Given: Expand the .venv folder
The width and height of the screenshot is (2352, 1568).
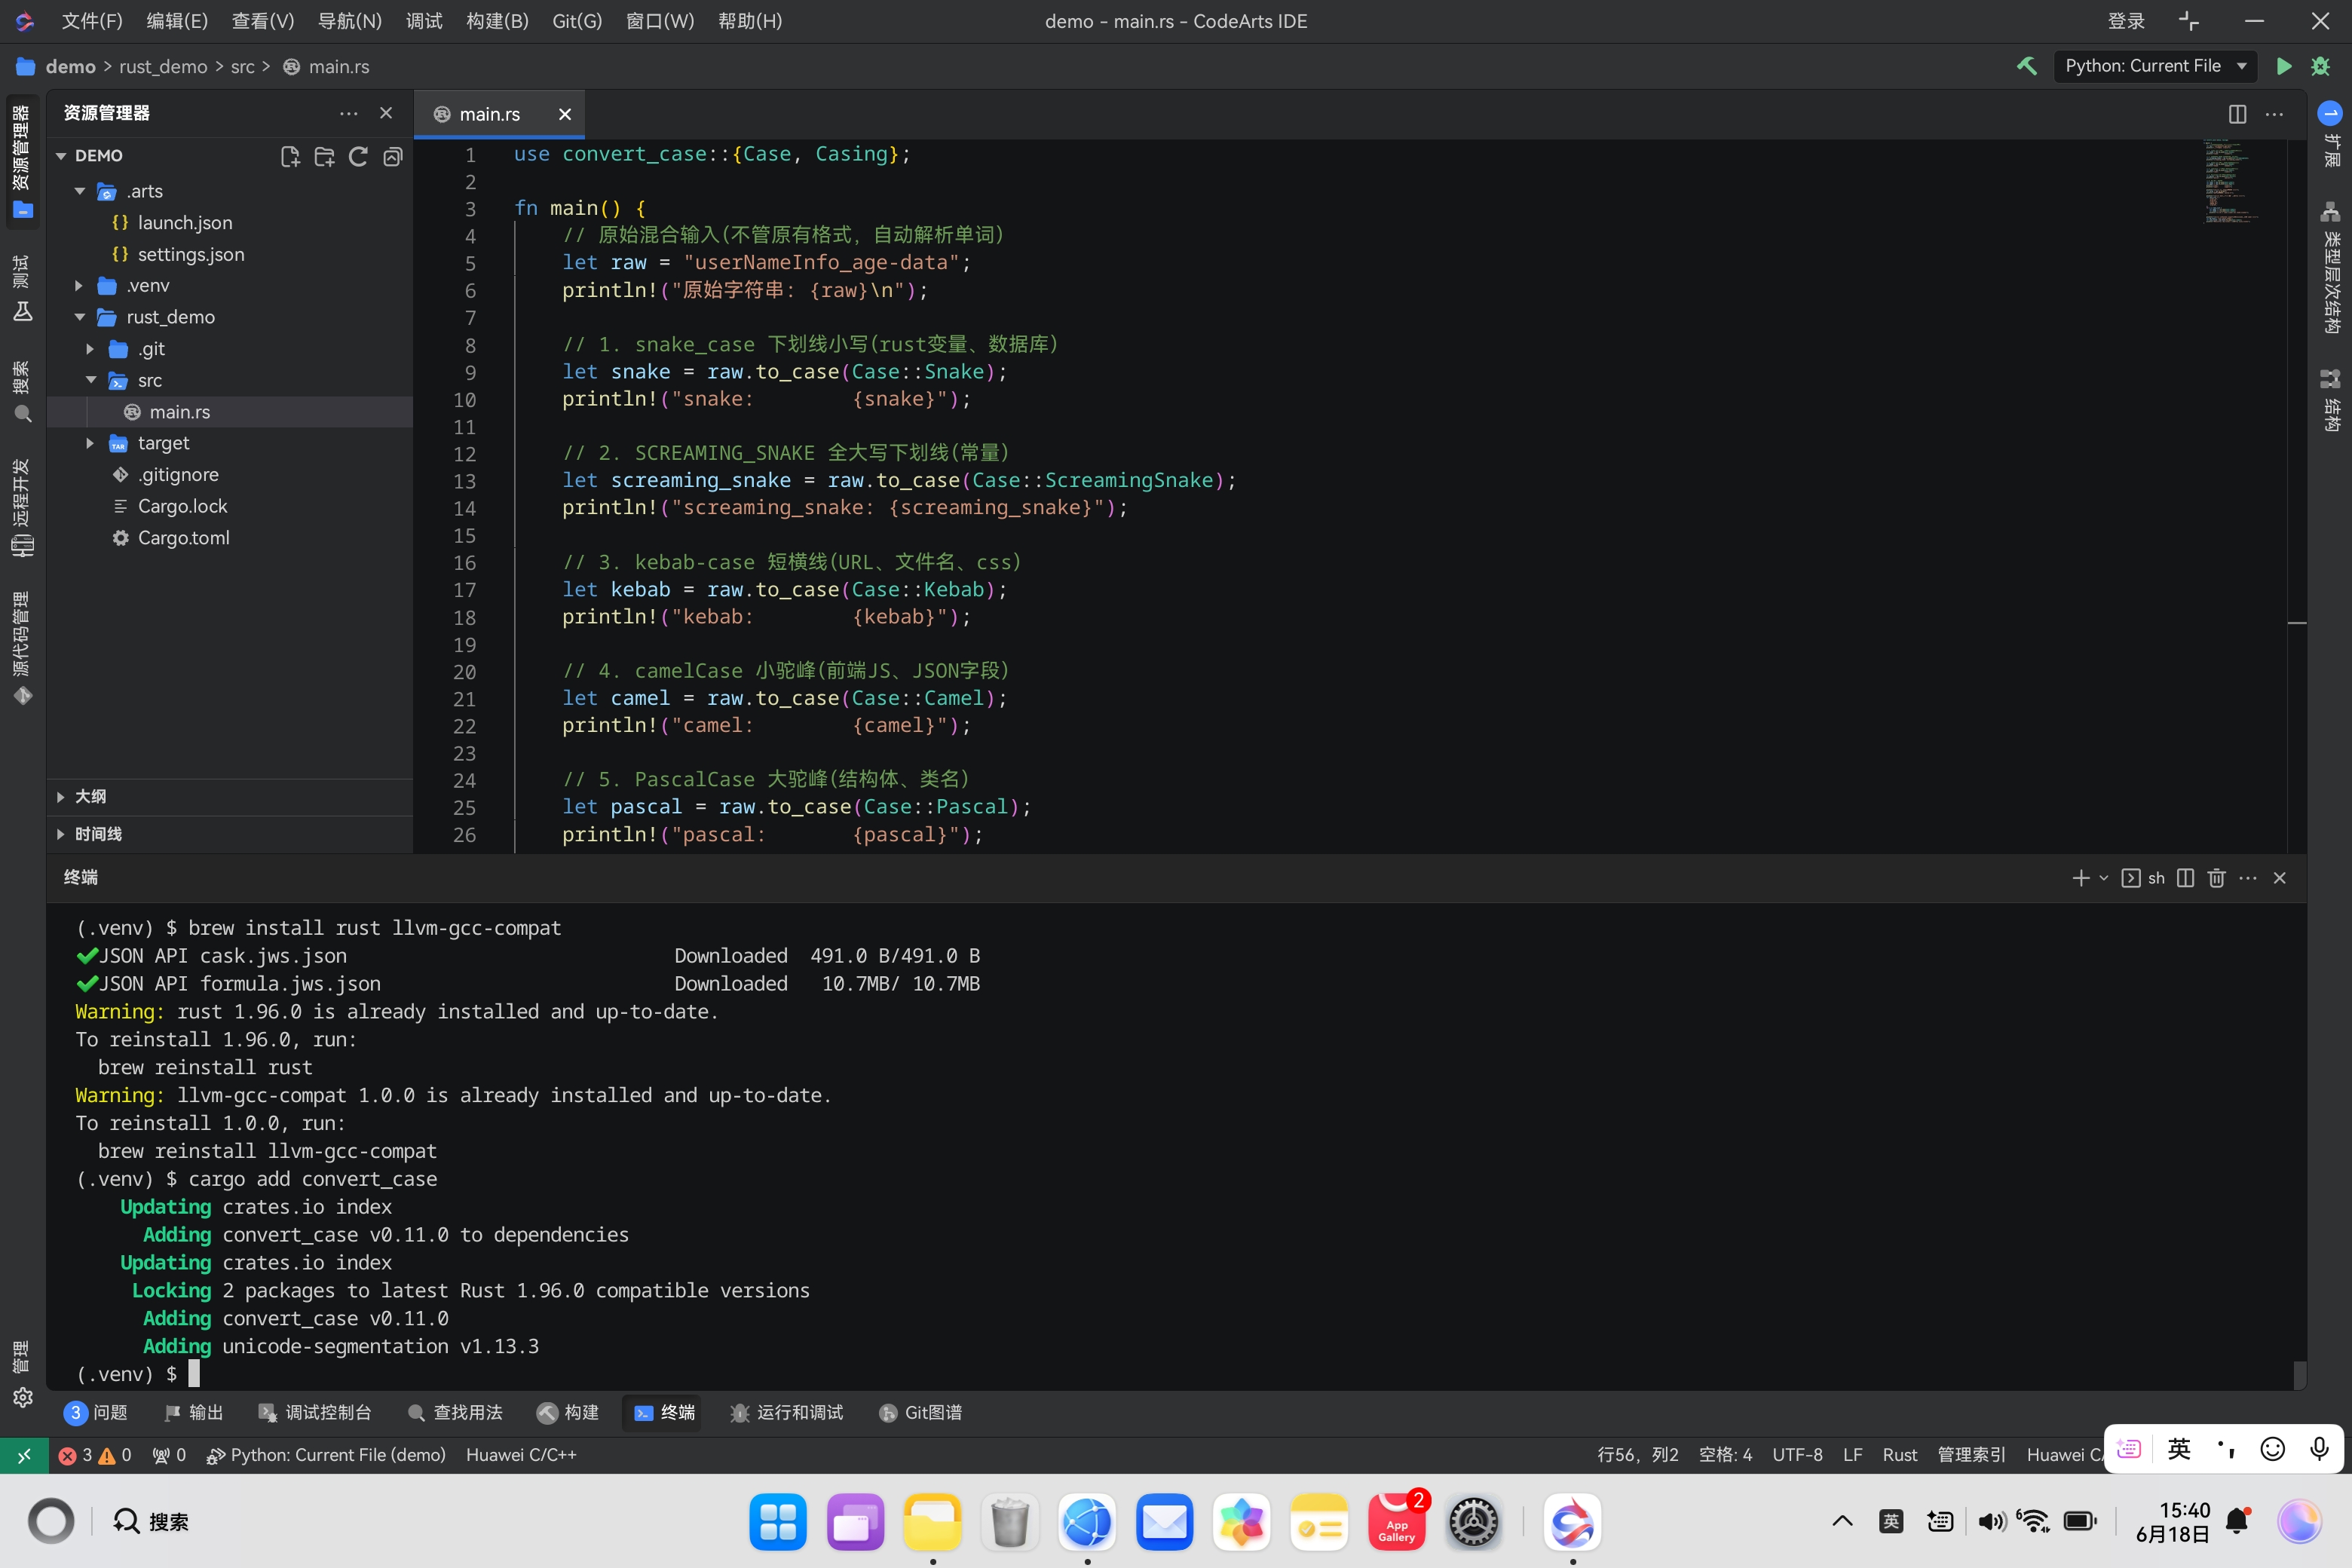Looking at the screenshot, I should (x=80, y=286).
